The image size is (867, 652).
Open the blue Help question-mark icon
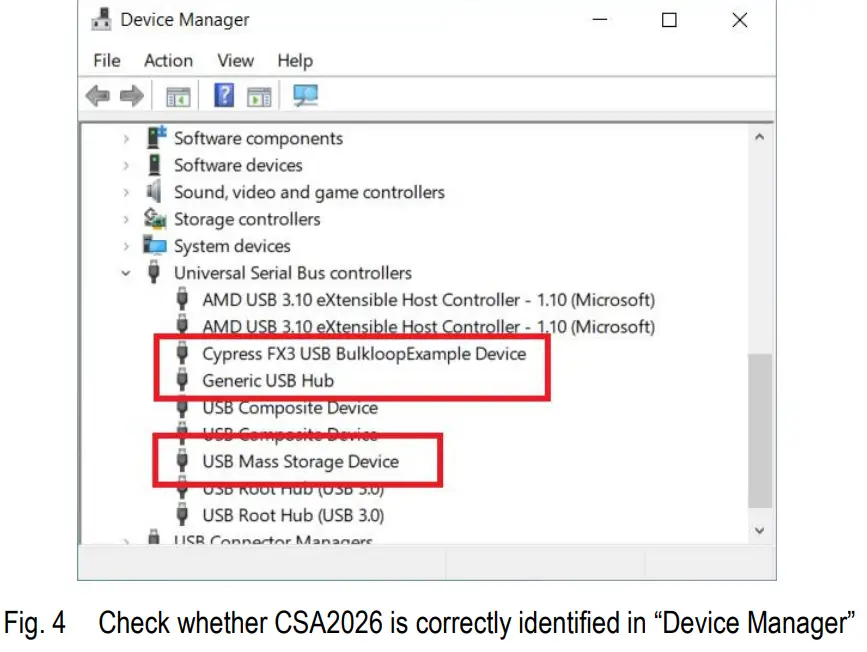tap(224, 95)
